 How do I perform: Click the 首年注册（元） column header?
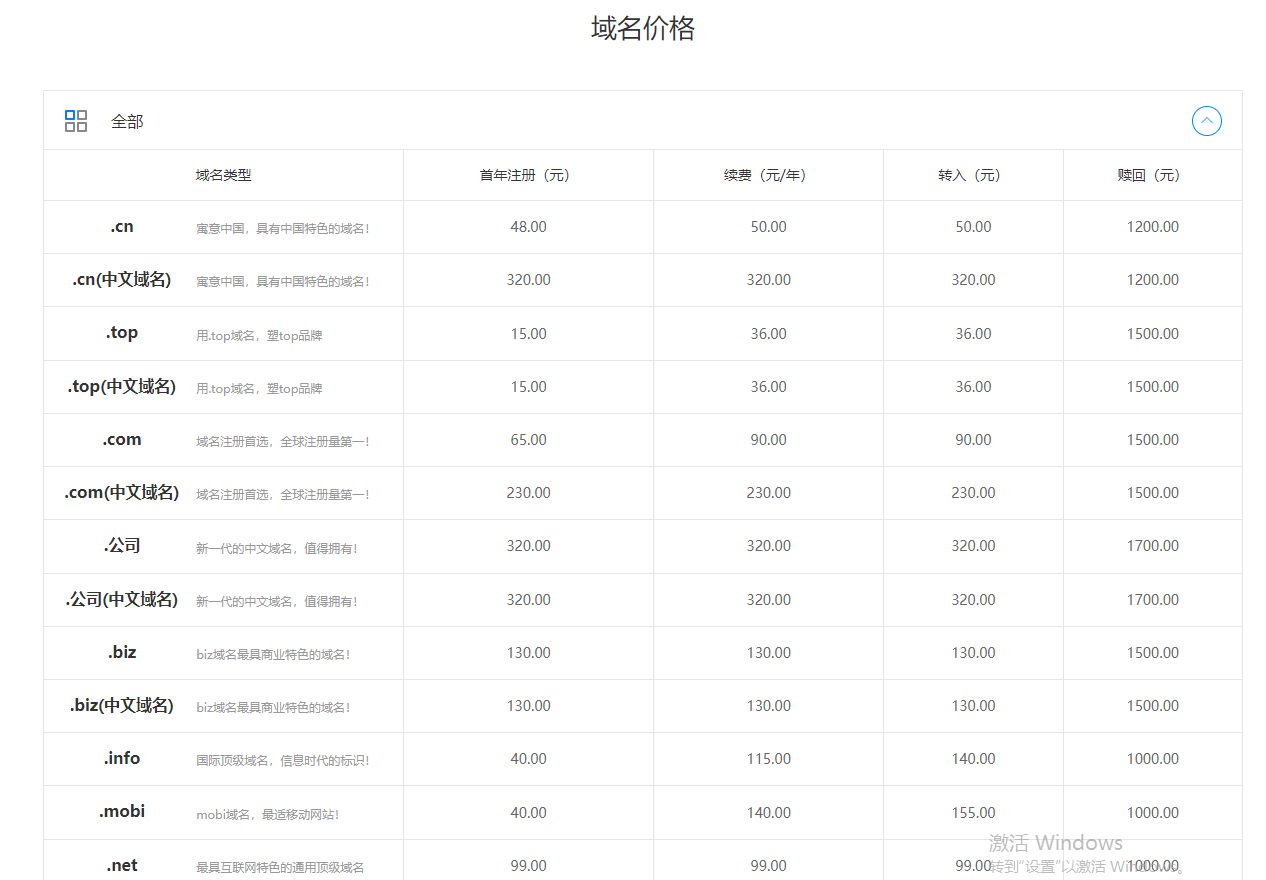[528, 175]
